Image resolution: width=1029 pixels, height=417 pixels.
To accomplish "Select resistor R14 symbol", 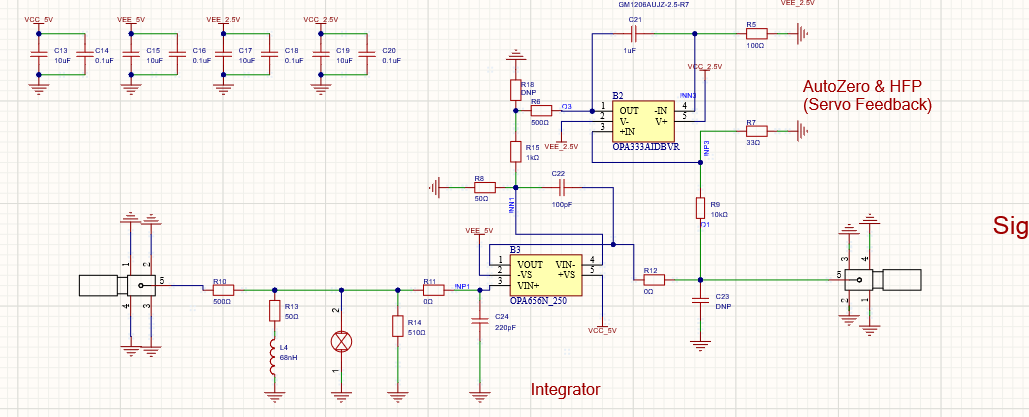I will (397, 326).
